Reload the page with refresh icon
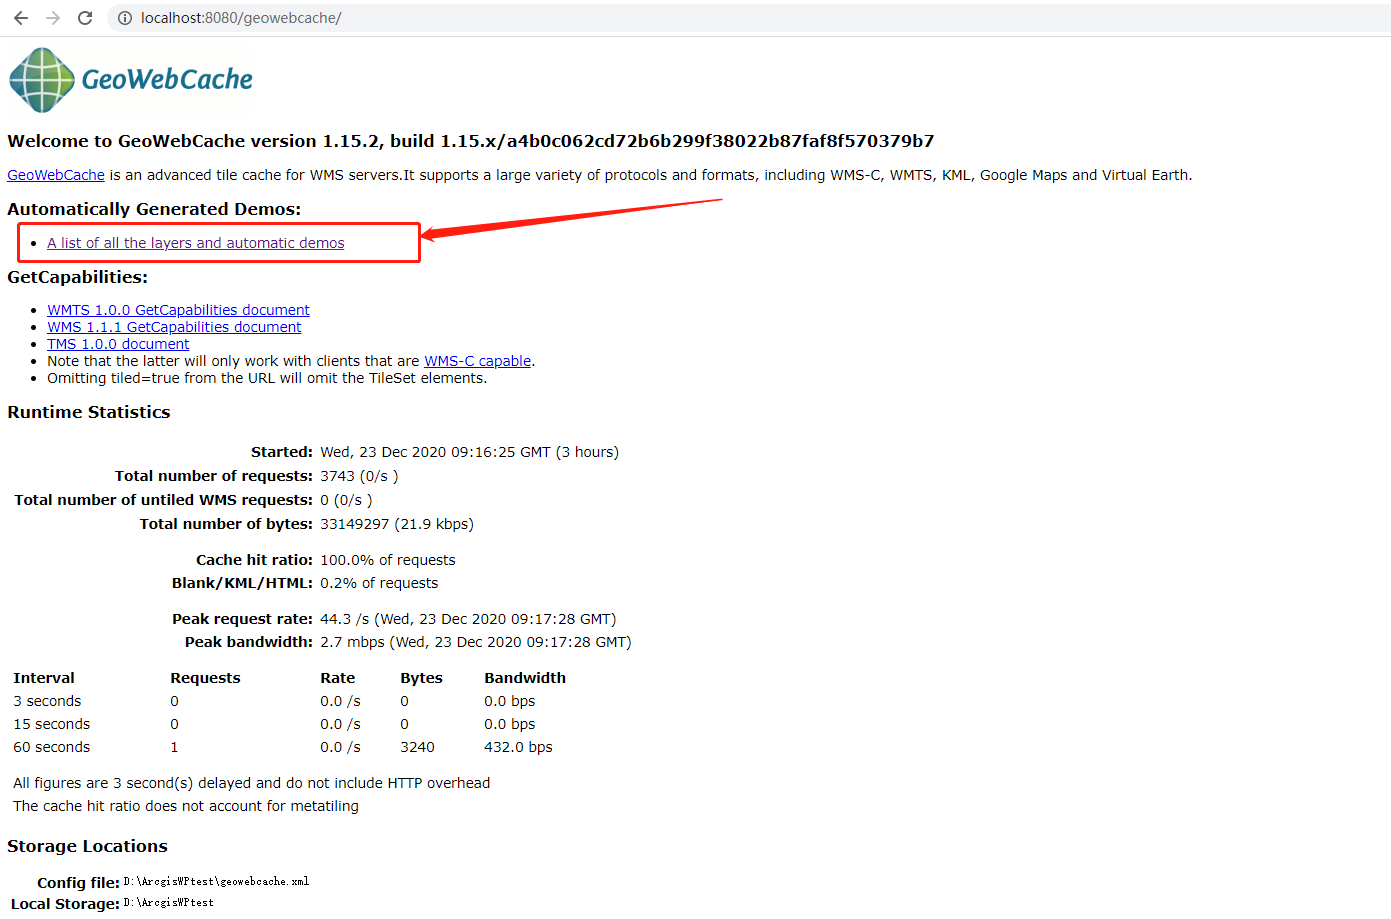Viewport: 1391px width, 919px height. pos(85,18)
